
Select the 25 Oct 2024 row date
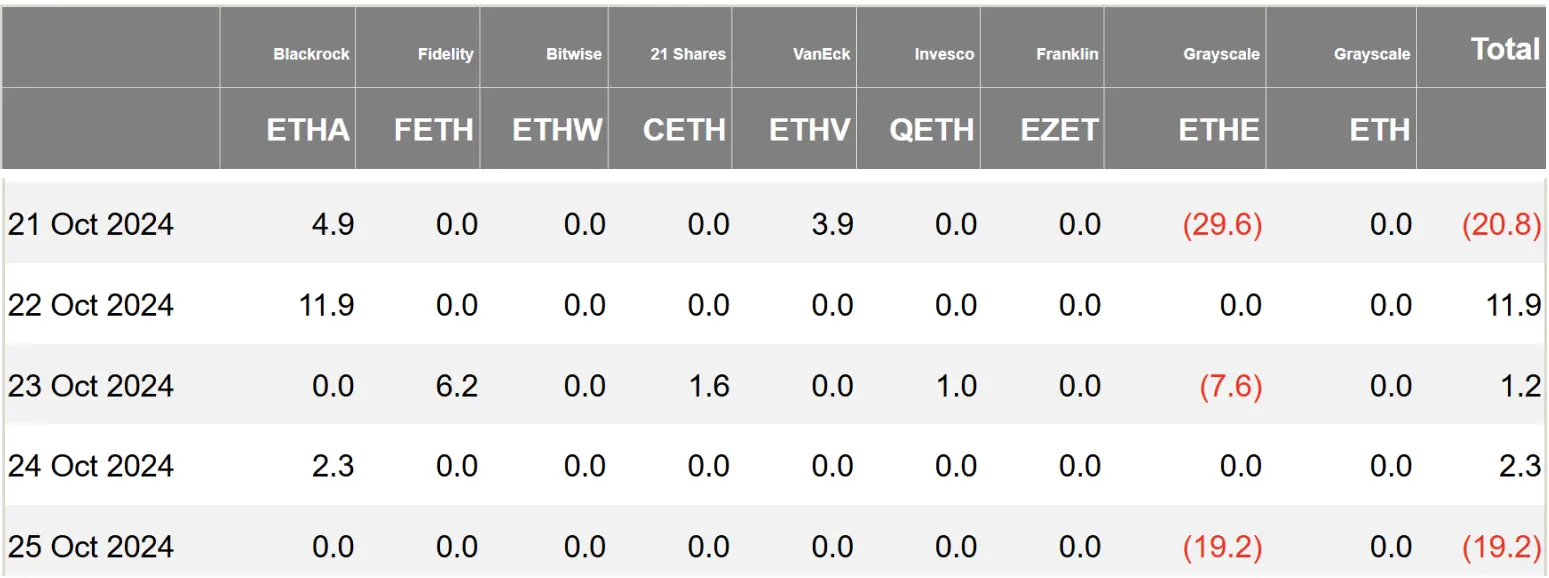(91, 547)
